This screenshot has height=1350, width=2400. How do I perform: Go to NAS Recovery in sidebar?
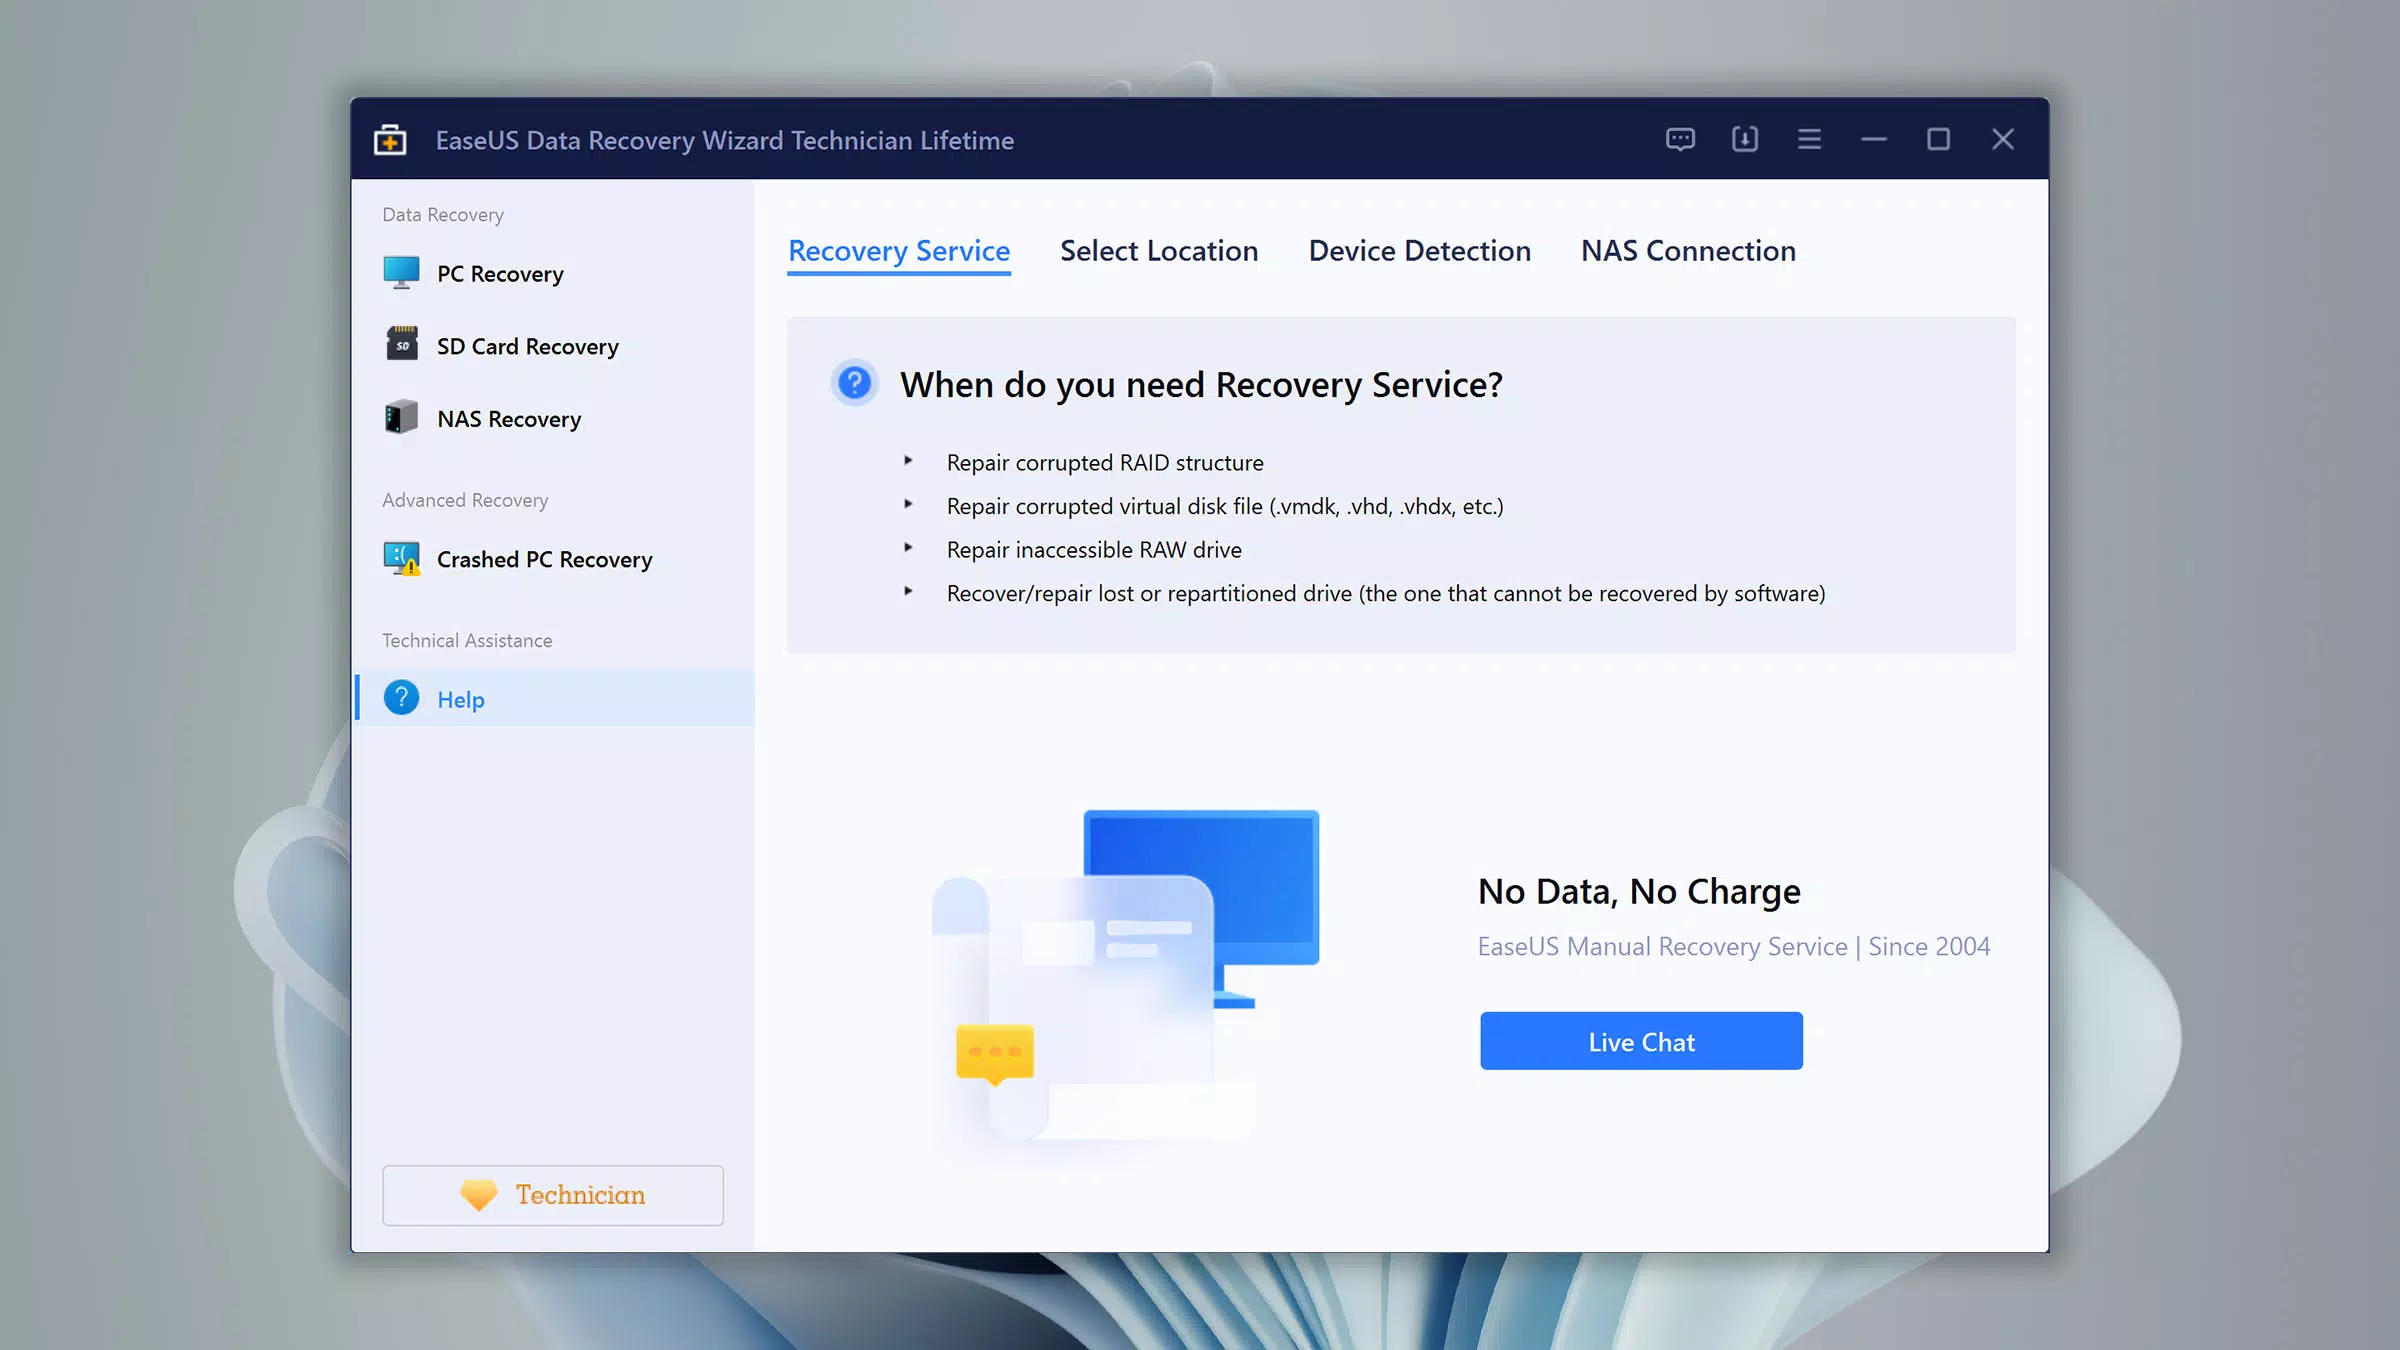tap(553, 418)
